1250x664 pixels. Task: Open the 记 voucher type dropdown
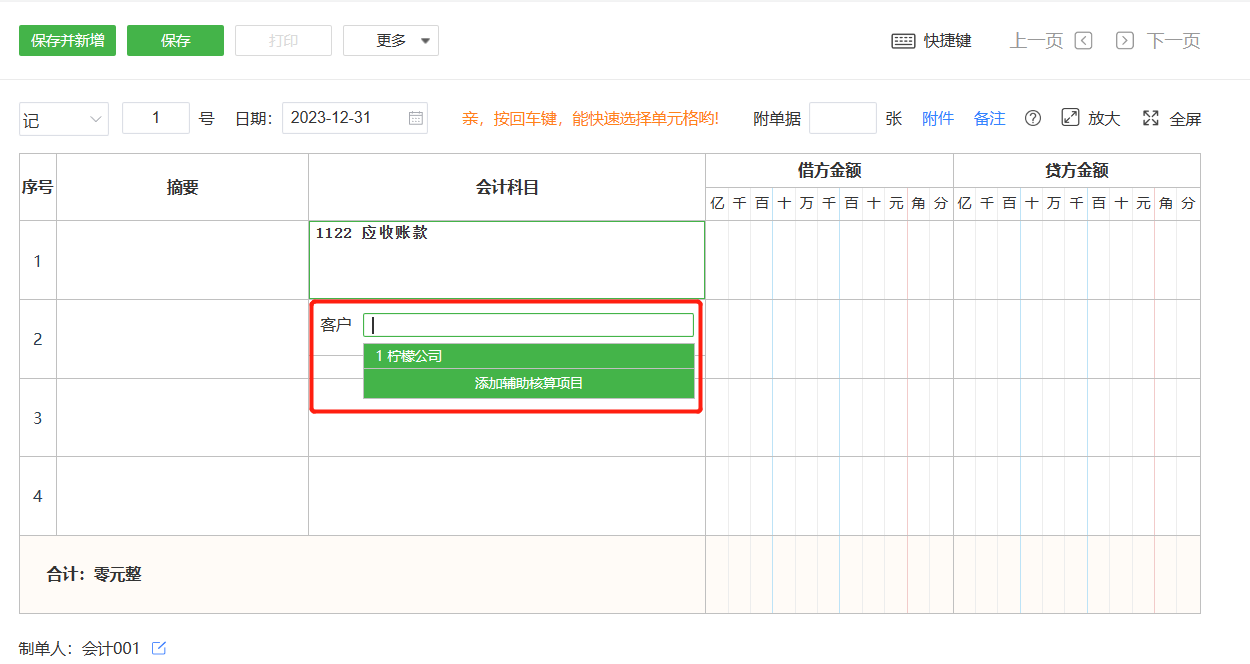pyautogui.click(x=64, y=119)
